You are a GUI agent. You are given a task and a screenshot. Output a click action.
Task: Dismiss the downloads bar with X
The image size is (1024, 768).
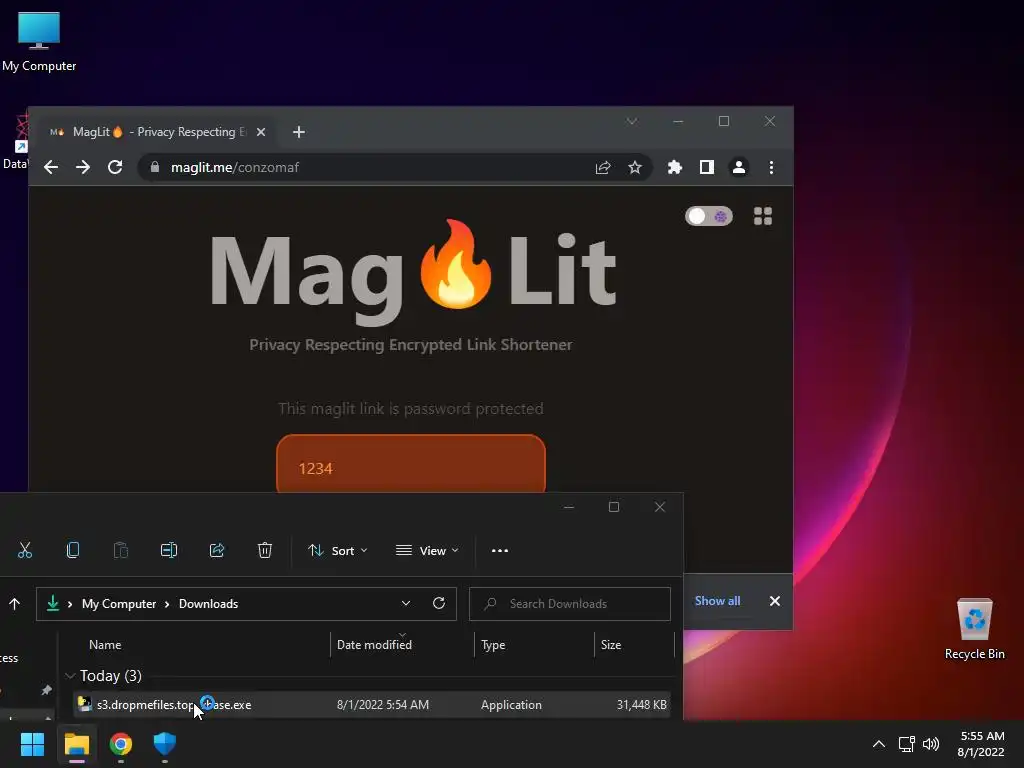[775, 601]
